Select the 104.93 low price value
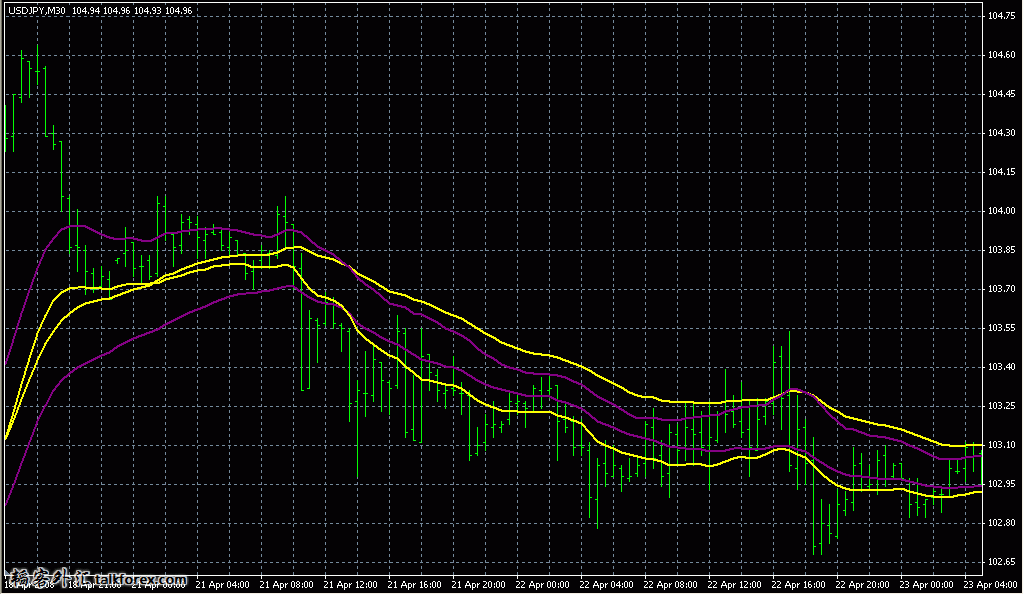Viewport: 1024px width, 594px height. click(148, 11)
